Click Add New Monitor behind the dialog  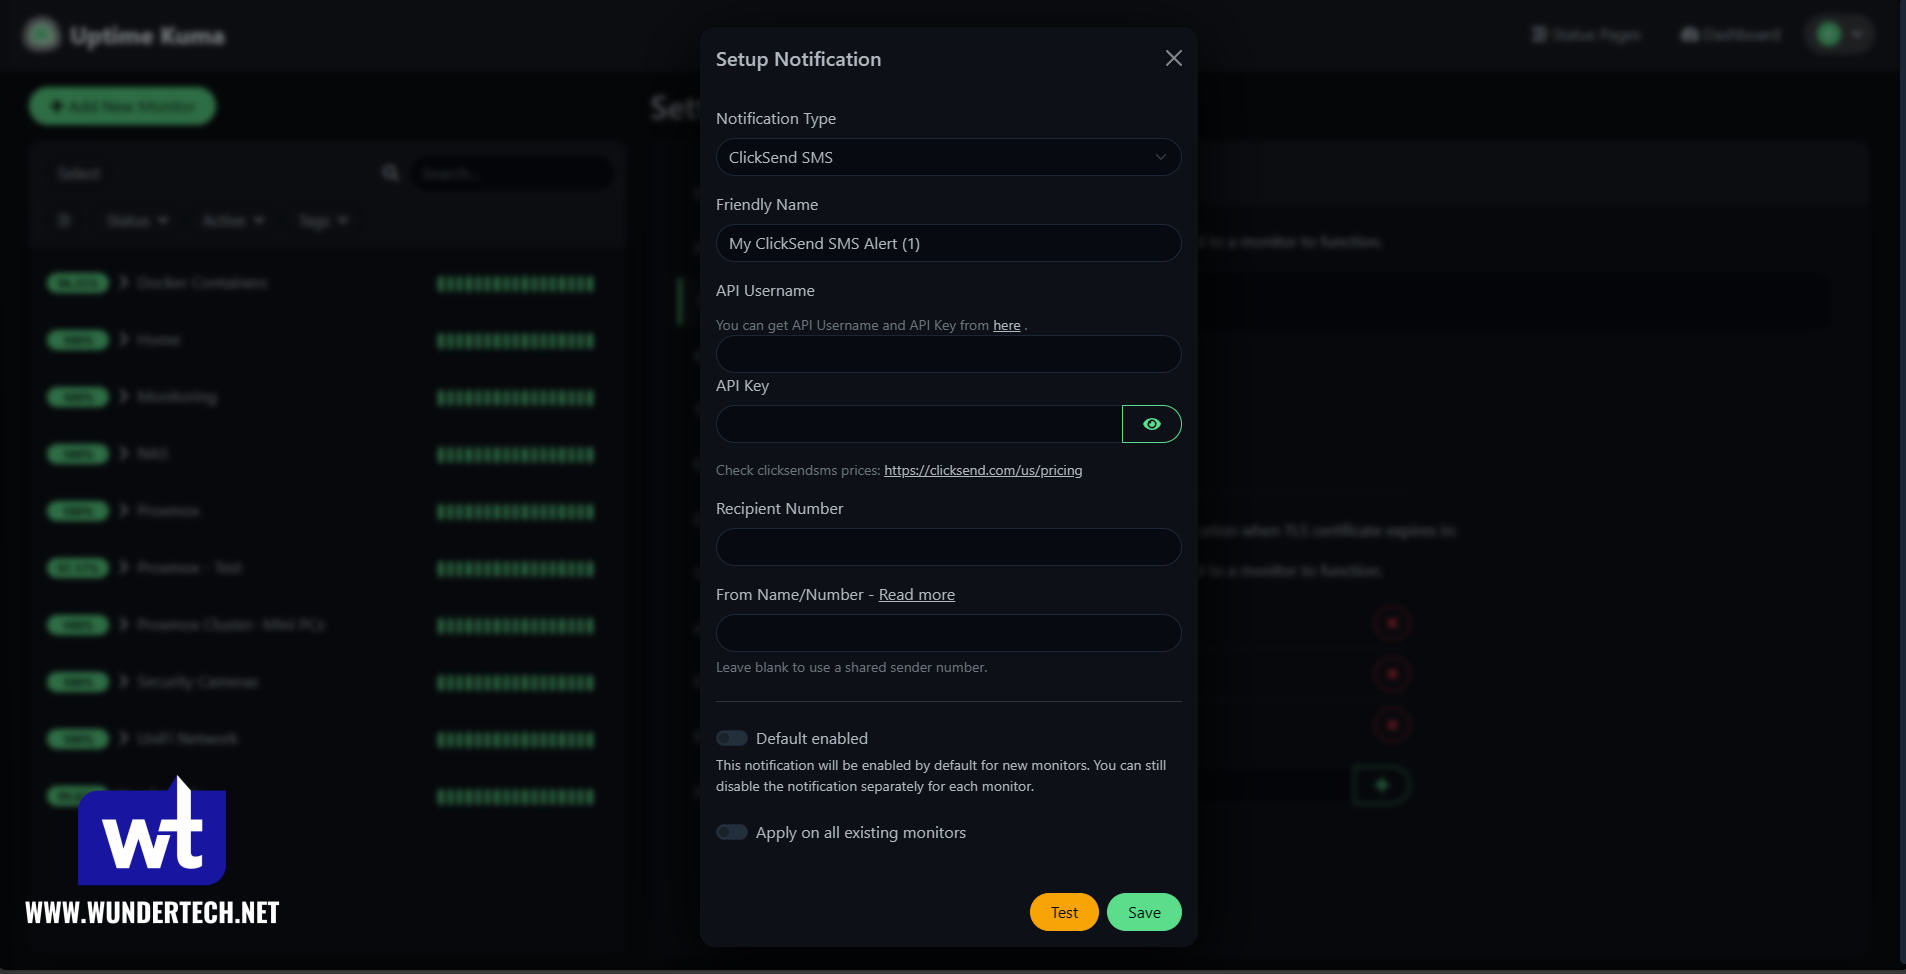point(122,106)
